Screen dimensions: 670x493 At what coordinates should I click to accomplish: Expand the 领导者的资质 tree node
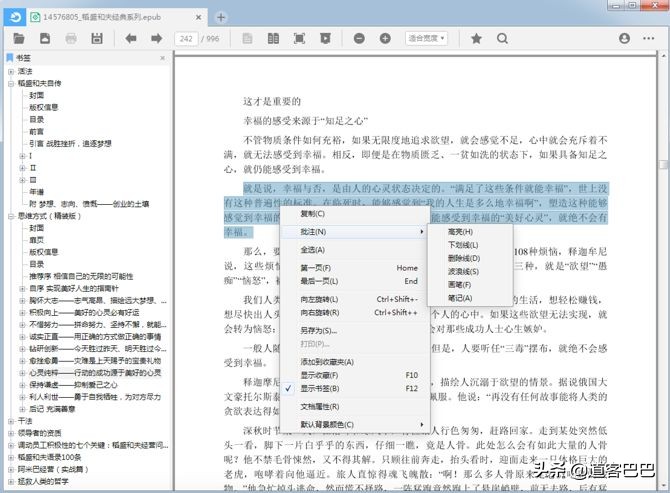pyautogui.click(x=11, y=433)
